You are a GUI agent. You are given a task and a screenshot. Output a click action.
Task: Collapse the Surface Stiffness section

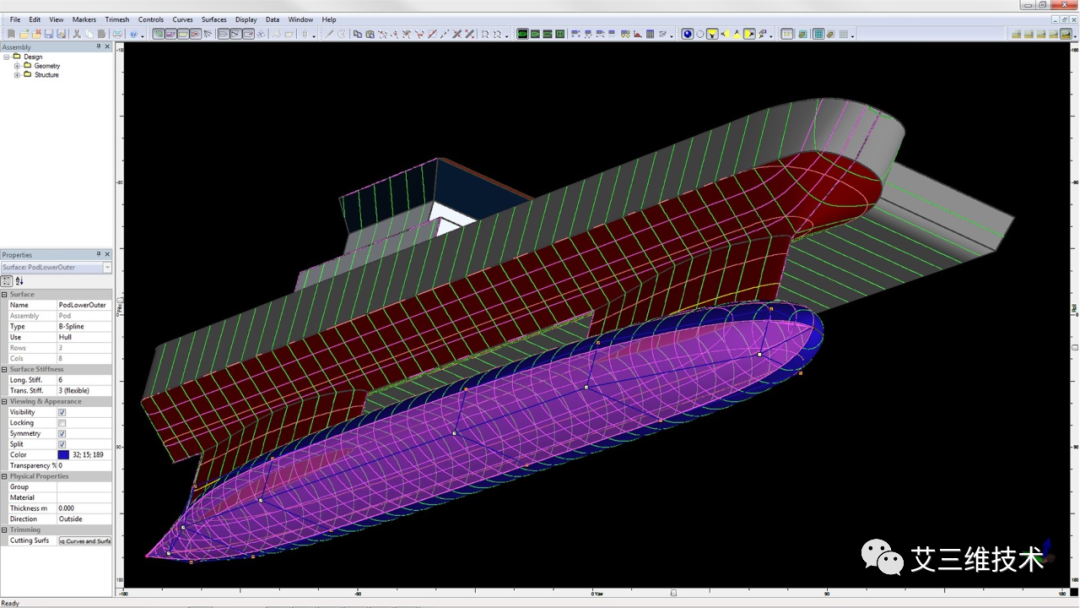click(4, 369)
